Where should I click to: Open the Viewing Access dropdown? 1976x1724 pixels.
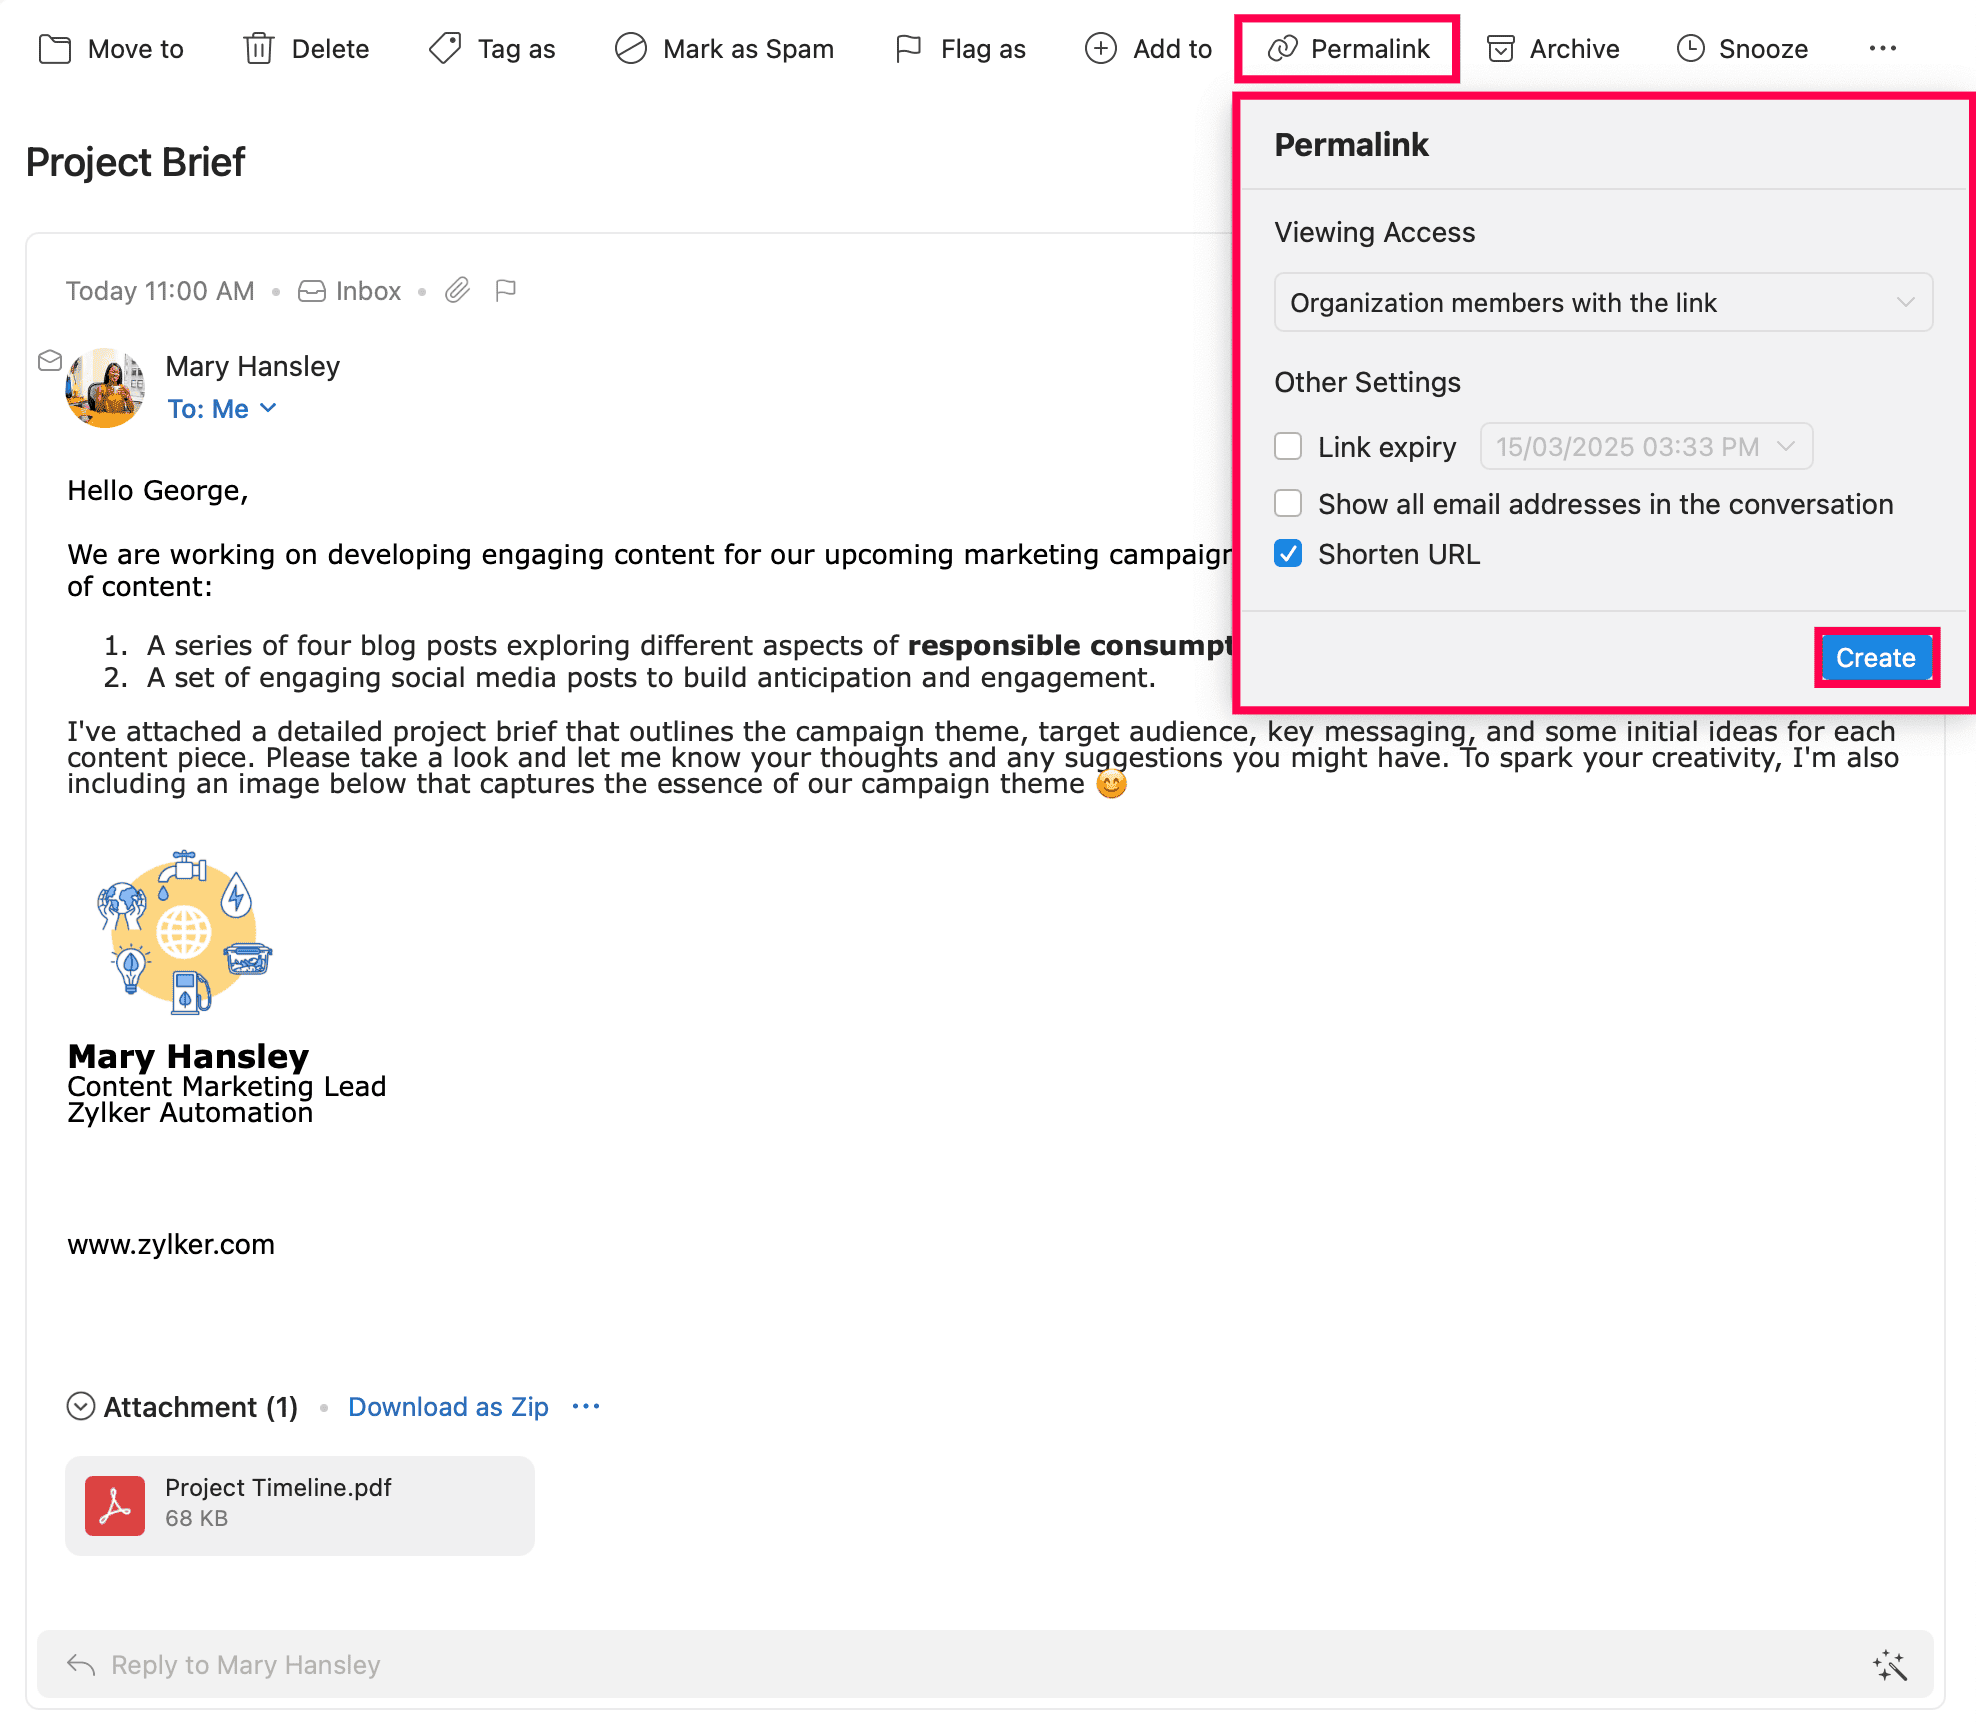pyautogui.click(x=1602, y=303)
